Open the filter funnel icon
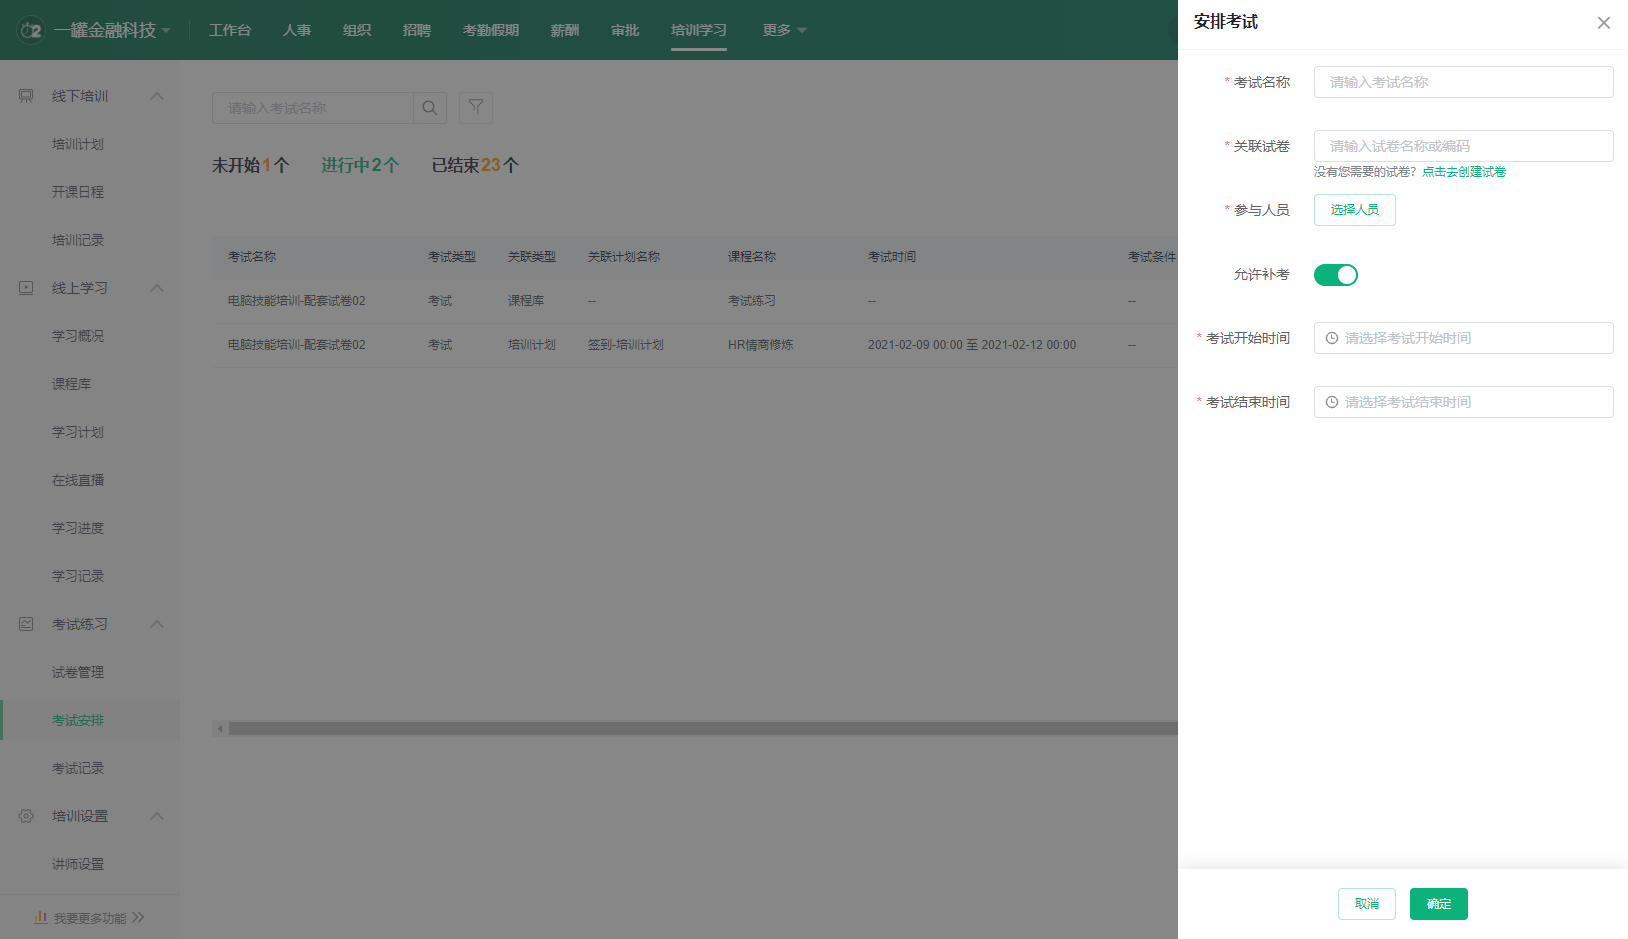The width and height of the screenshot is (1628, 939). [476, 107]
